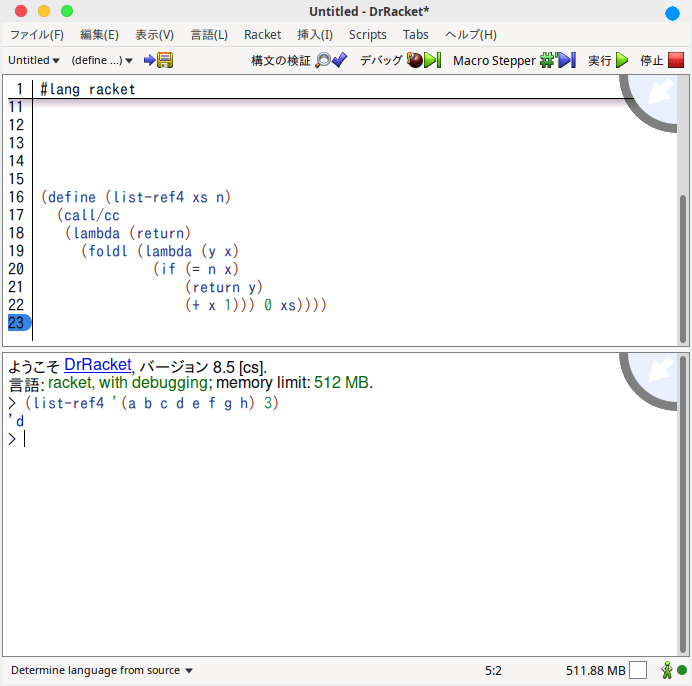This screenshot has width=692, height=686.
Task: Open the ファイル(F) menu
Action: tap(37, 34)
